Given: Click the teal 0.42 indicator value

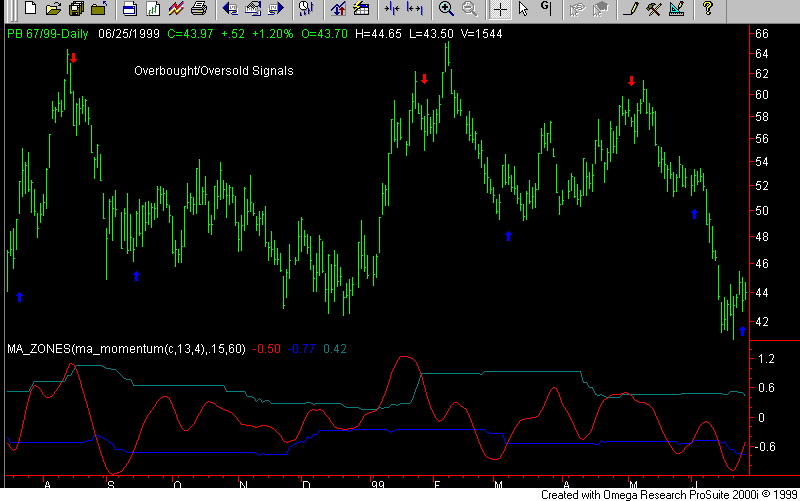Looking at the screenshot, I should coord(335,349).
